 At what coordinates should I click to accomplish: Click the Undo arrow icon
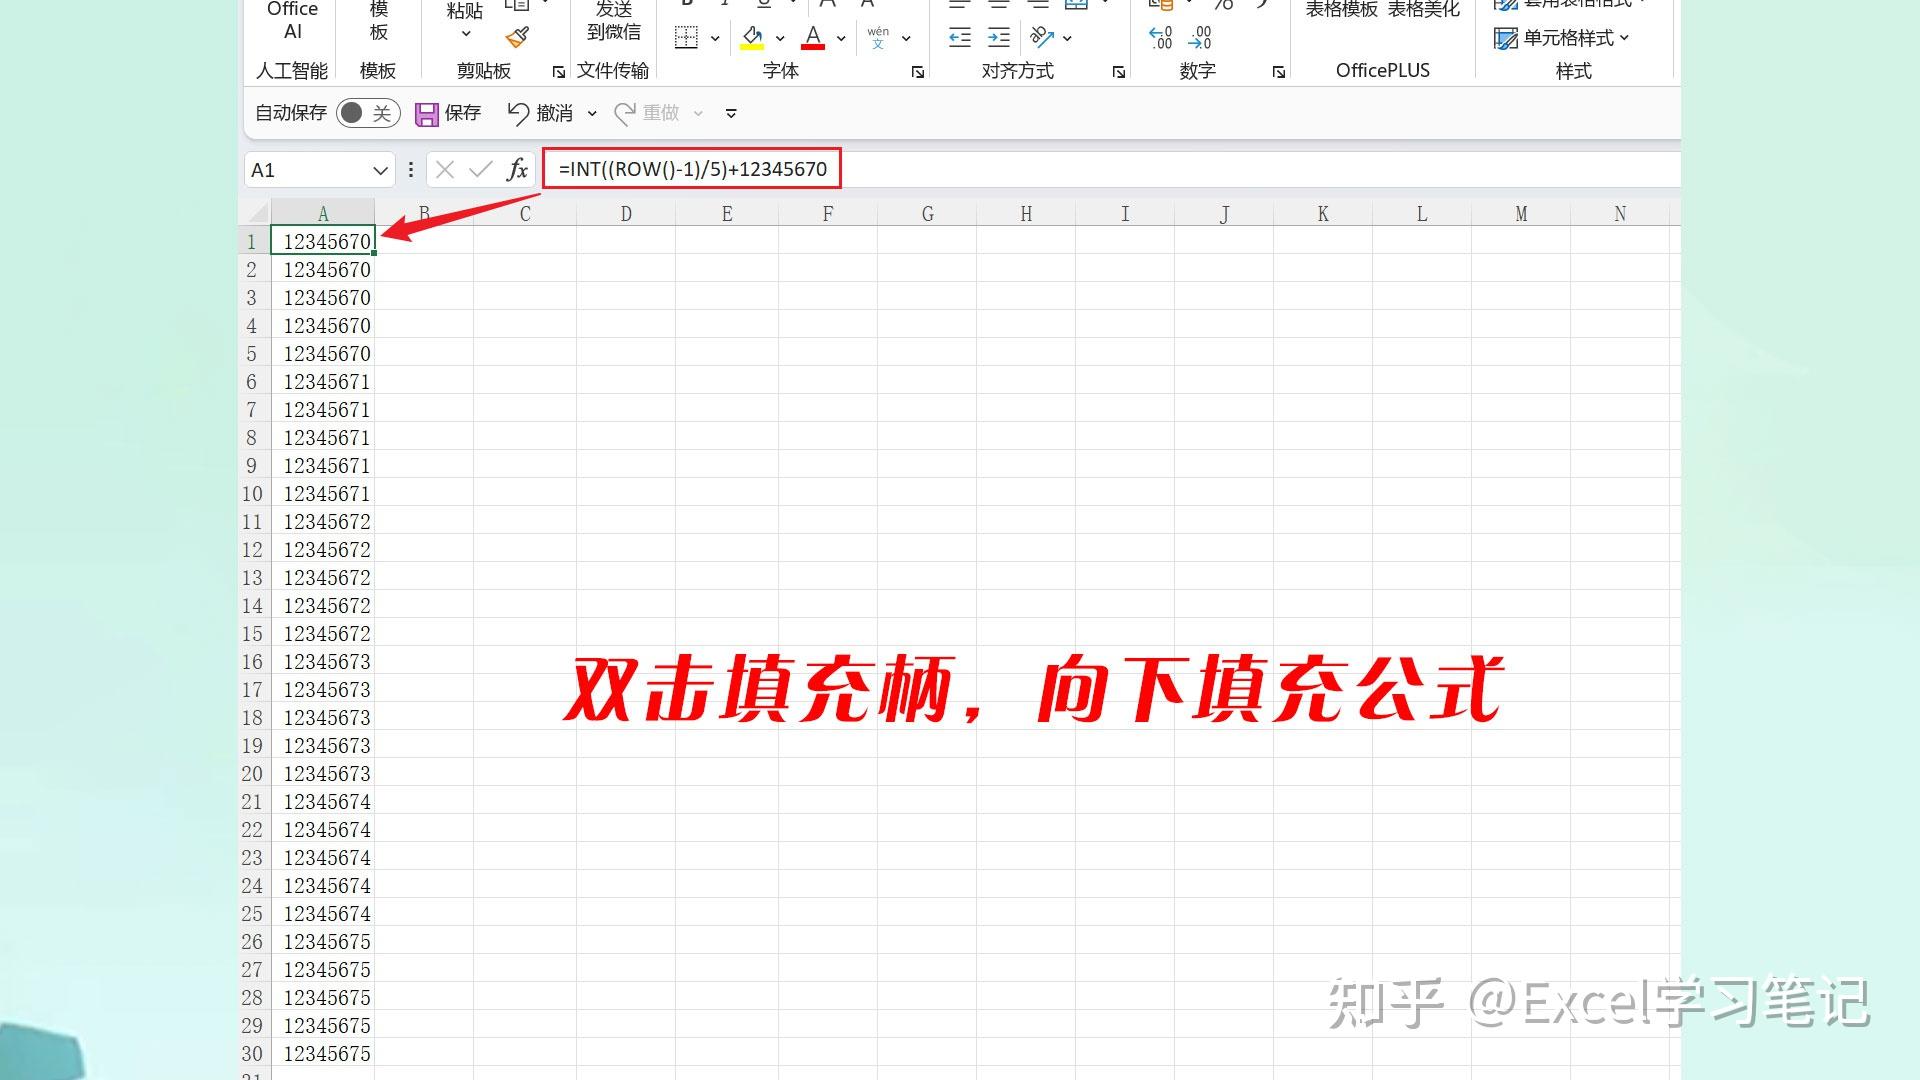pyautogui.click(x=519, y=113)
